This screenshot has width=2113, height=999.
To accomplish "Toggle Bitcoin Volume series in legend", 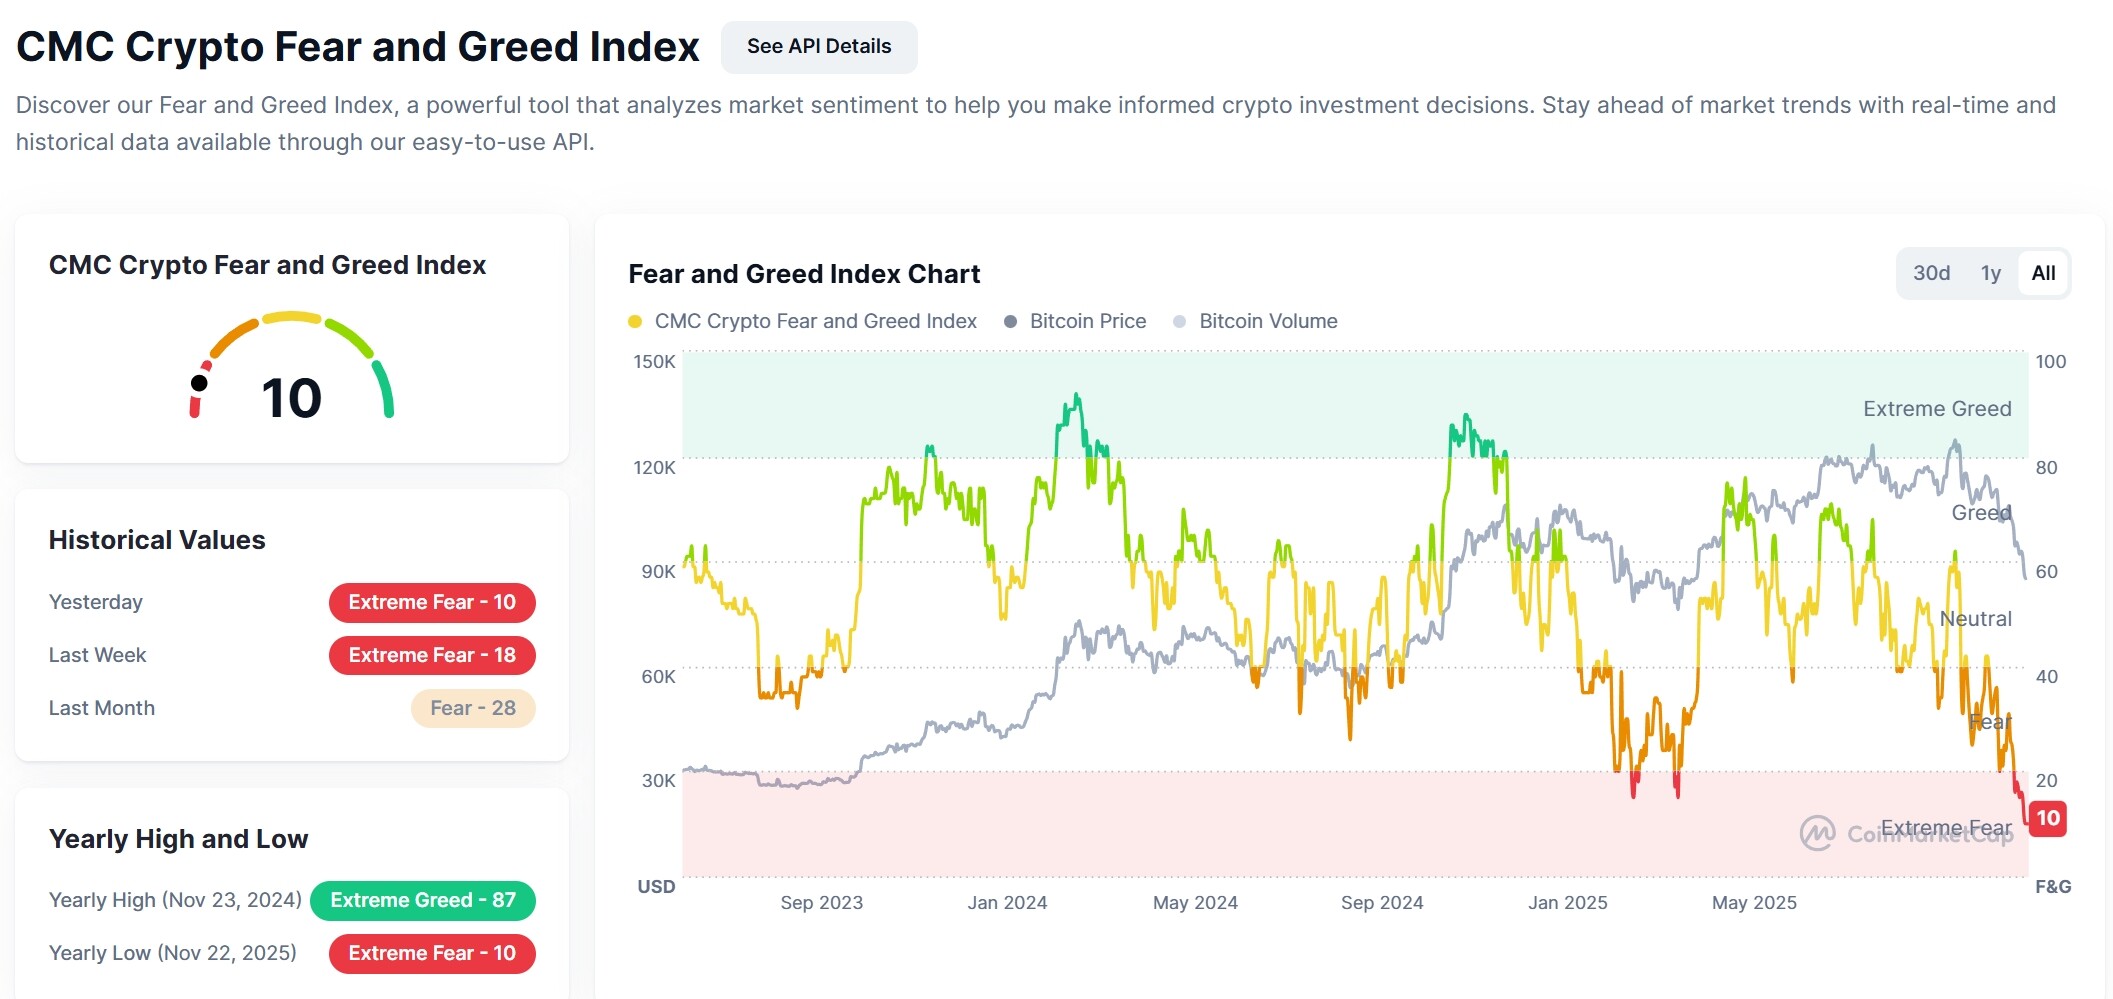I will coord(1267,321).
